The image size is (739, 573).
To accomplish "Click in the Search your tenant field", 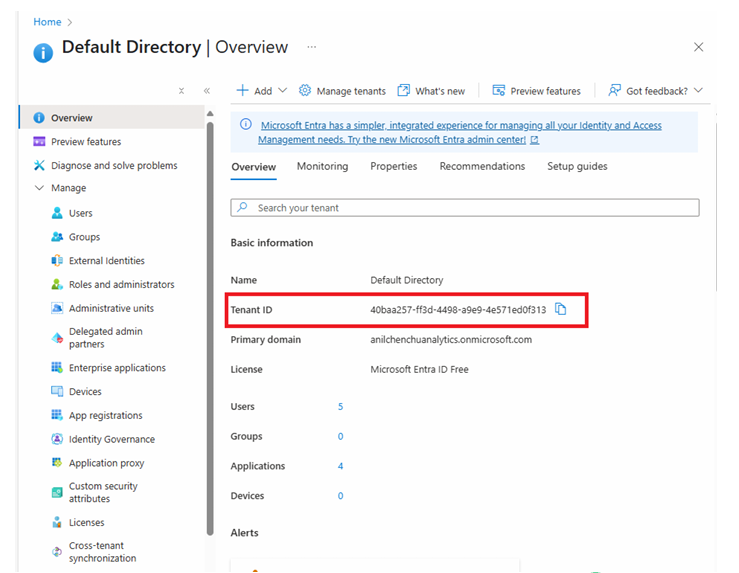I will pos(465,208).
